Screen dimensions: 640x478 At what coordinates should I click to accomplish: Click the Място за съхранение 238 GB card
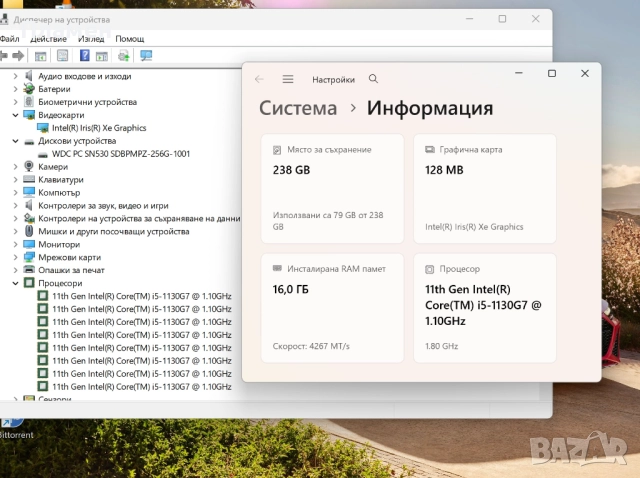[x=332, y=188]
